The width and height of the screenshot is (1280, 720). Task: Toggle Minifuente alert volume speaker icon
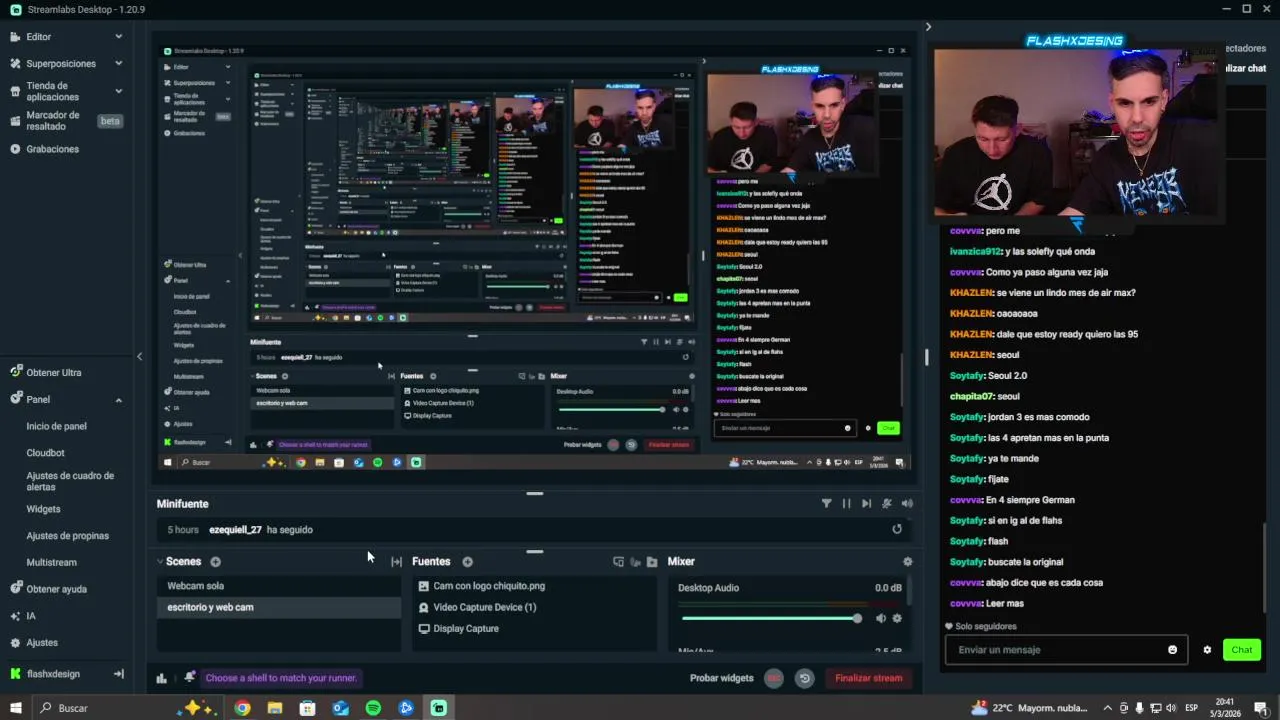(907, 504)
